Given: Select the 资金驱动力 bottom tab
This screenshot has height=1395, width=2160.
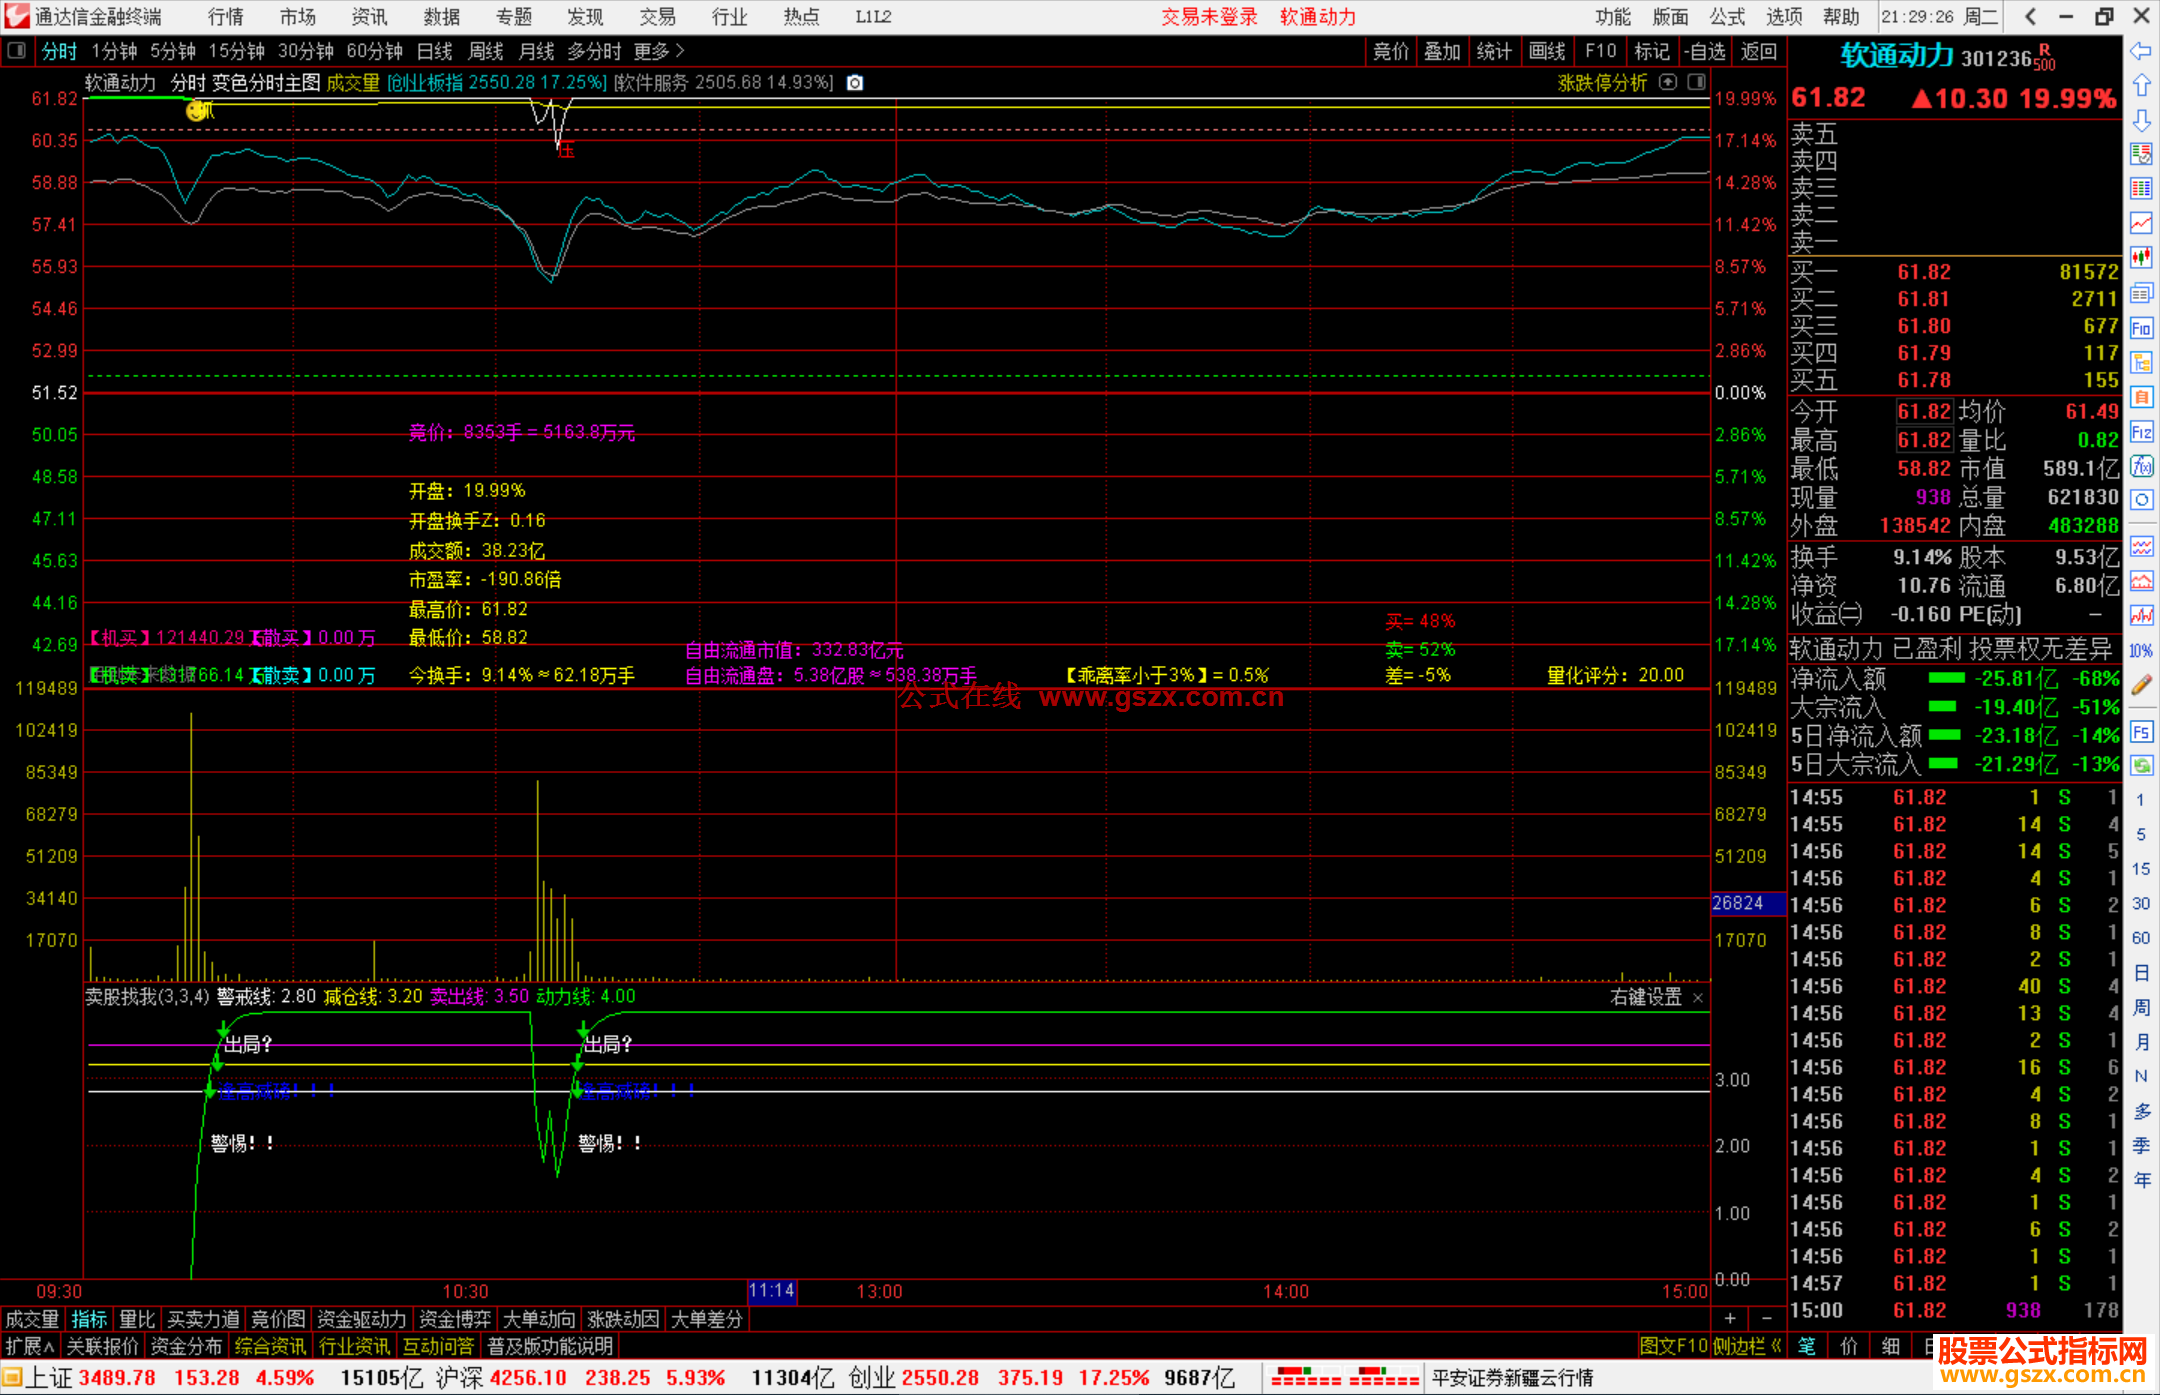Looking at the screenshot, I should coord(361,1319).
